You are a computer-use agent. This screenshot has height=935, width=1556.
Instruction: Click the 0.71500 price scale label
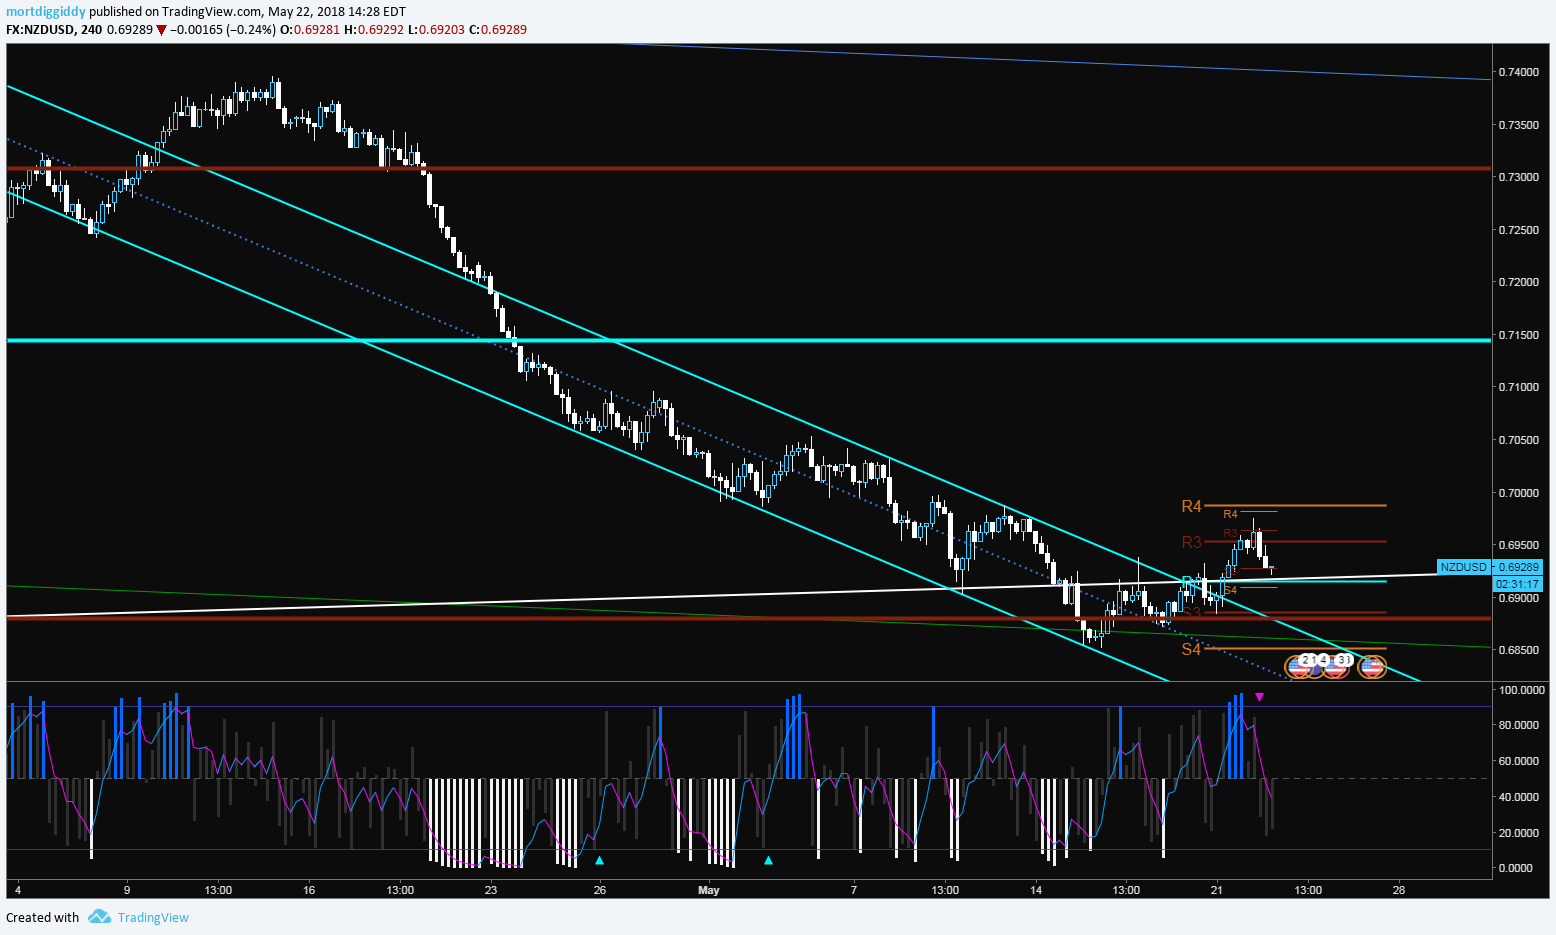point(1518,335)
